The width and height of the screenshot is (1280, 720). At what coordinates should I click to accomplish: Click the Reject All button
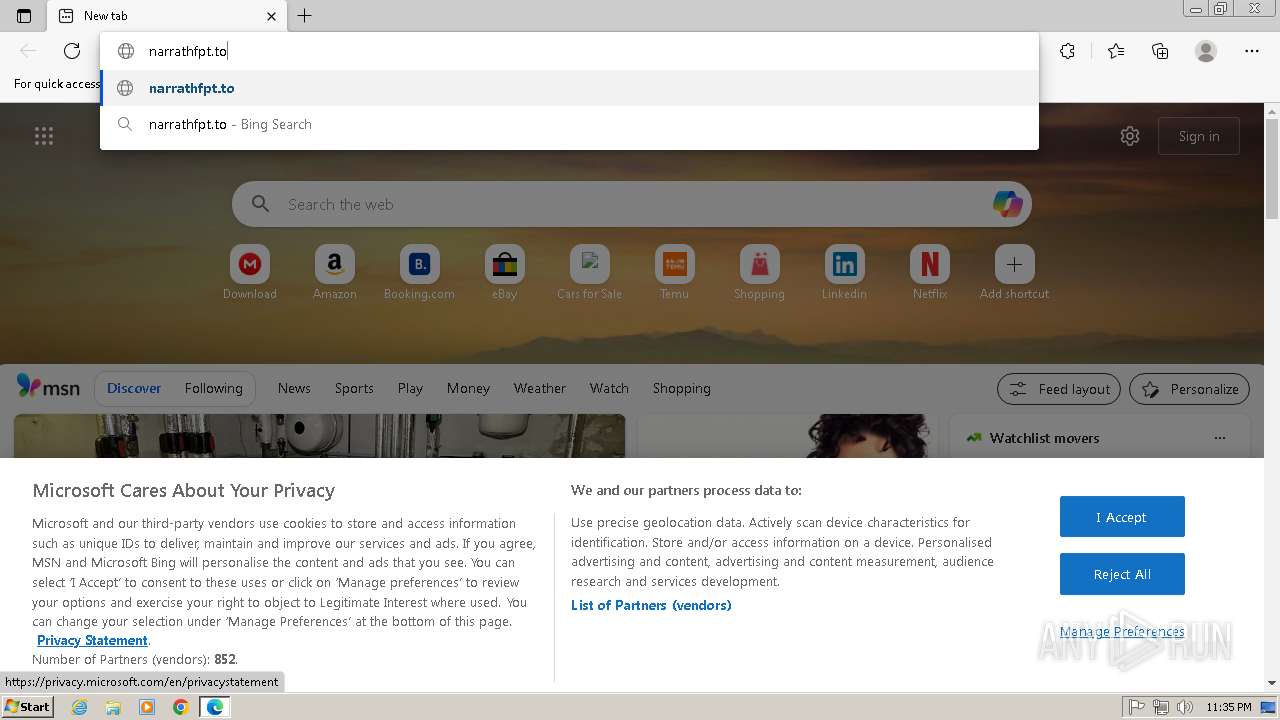tap(1122, 574)
